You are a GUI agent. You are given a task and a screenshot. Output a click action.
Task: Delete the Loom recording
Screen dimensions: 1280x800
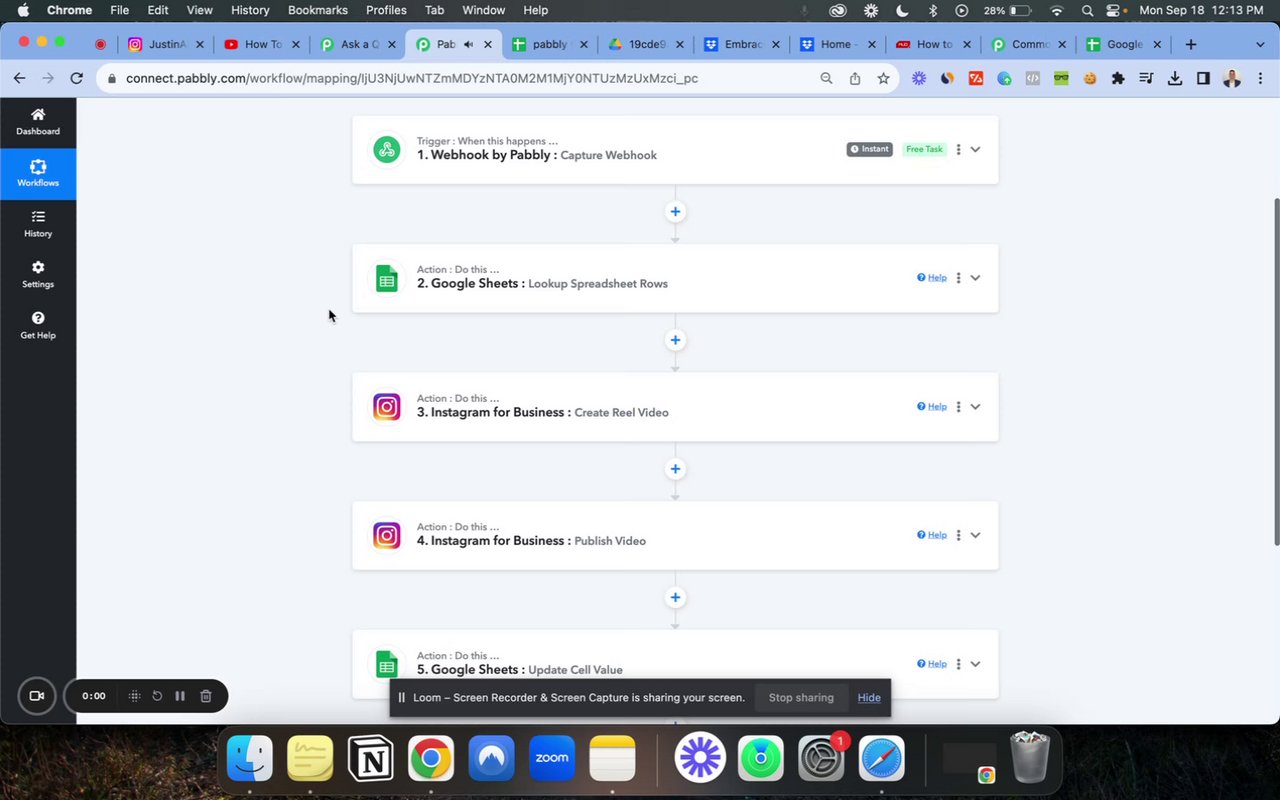click(x=205, y=696)
